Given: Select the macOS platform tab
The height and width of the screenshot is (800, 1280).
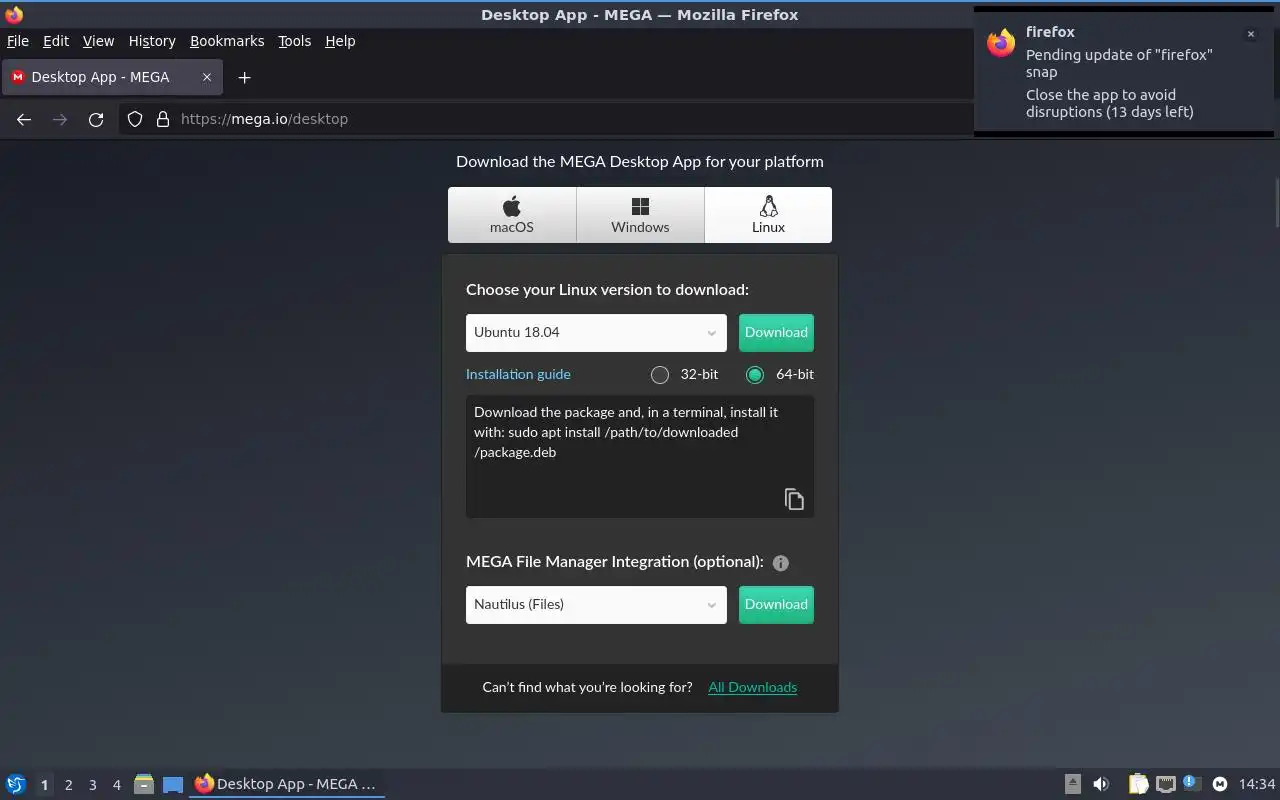Looking at the screenshot, I should pos(512,215).
